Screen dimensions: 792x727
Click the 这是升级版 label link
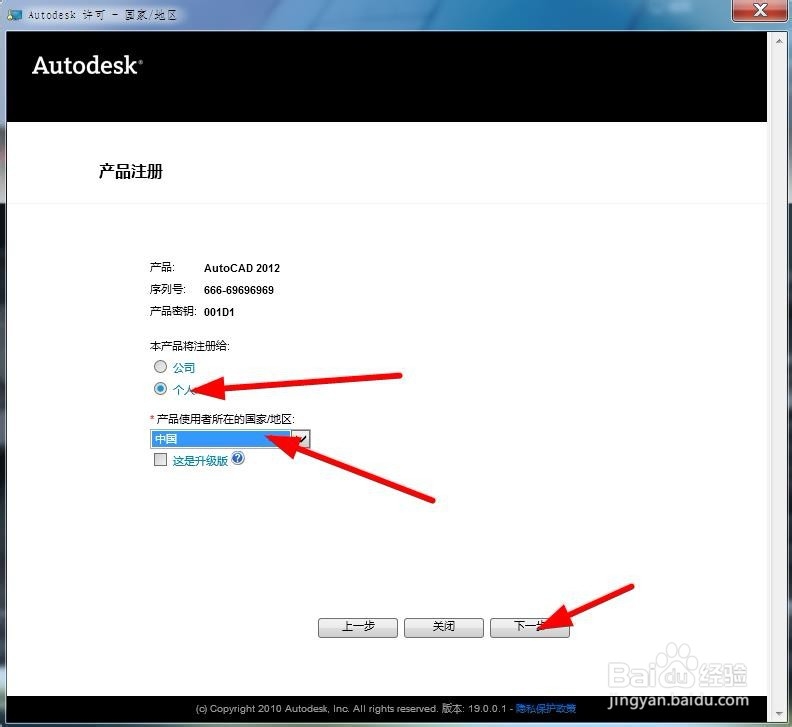[201, 460]
